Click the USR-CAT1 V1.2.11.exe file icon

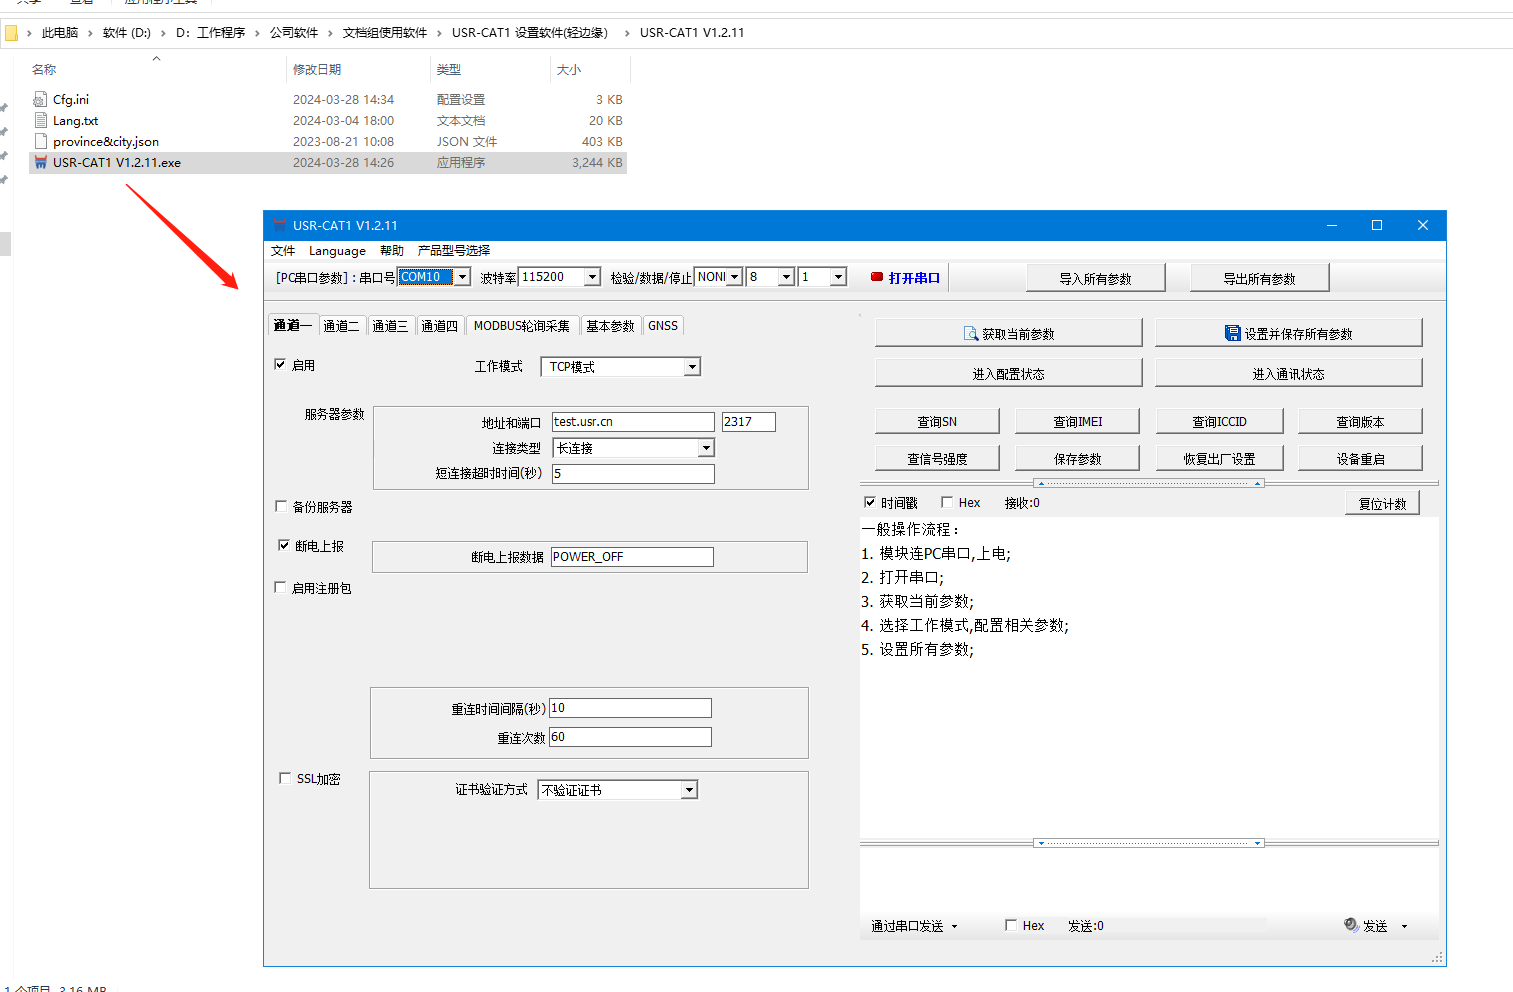(41, 162)
